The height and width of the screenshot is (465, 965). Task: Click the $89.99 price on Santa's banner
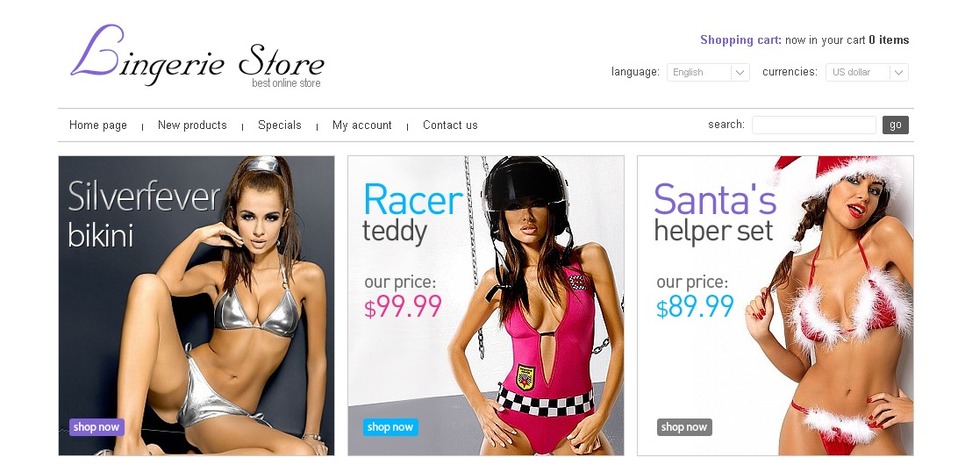(x=695, y=306)
